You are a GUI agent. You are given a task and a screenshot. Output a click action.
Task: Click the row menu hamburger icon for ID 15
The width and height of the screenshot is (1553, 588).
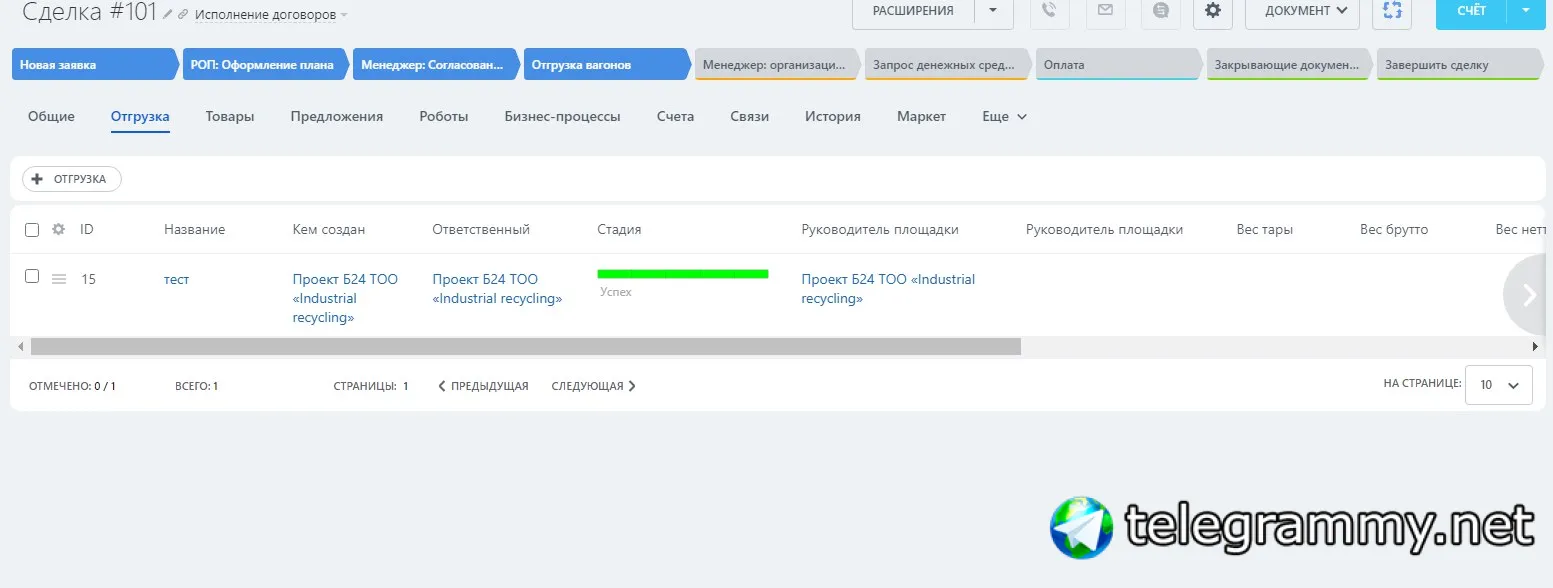pyautogui.click(x=59, y=279)
